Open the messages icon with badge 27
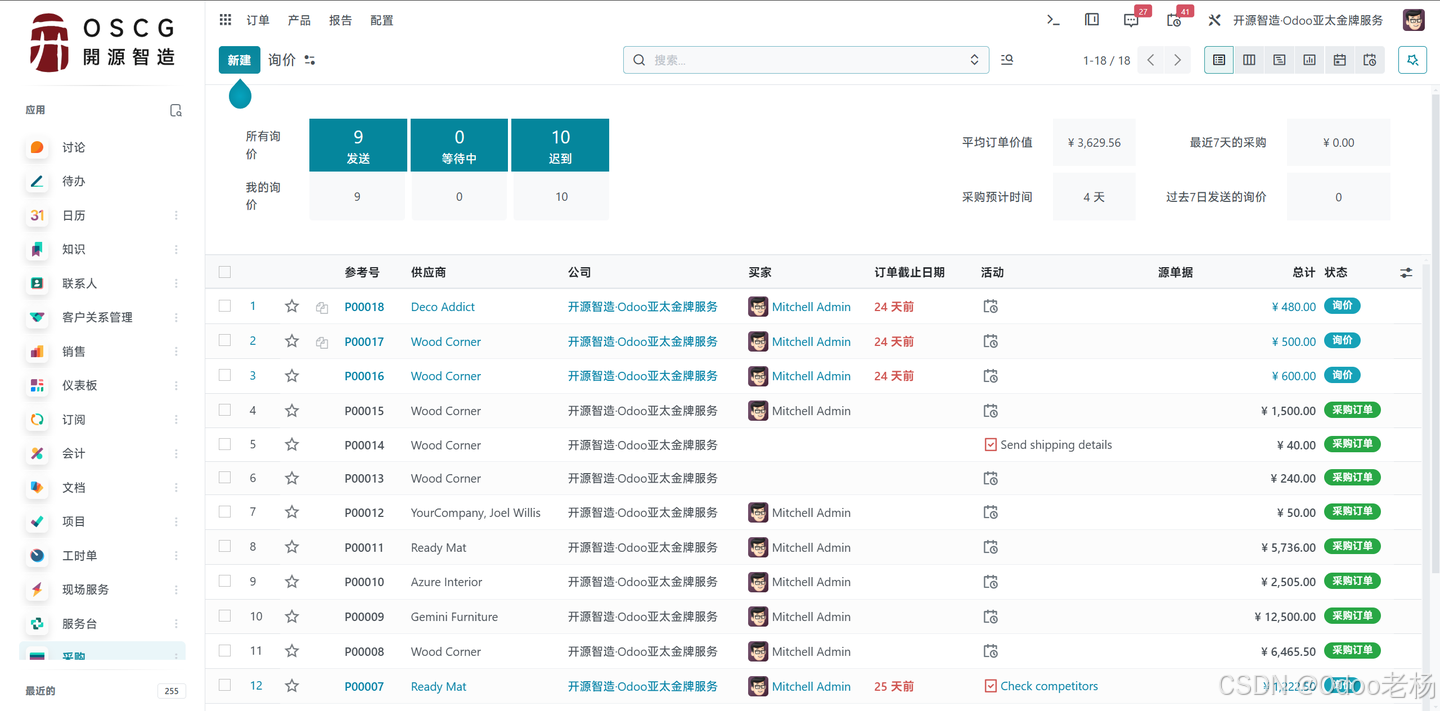The image size is (1440, 711). (x=1131, y=20)
